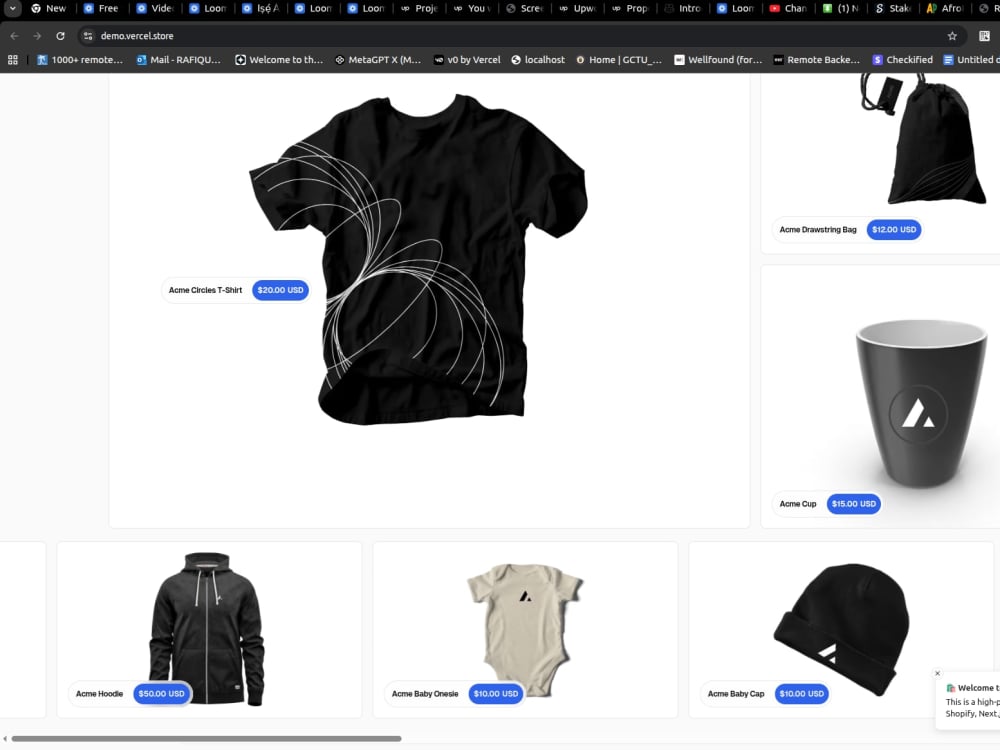
Task: Click the $12.00 USD price badge
Action: click(x=893, y=230)
